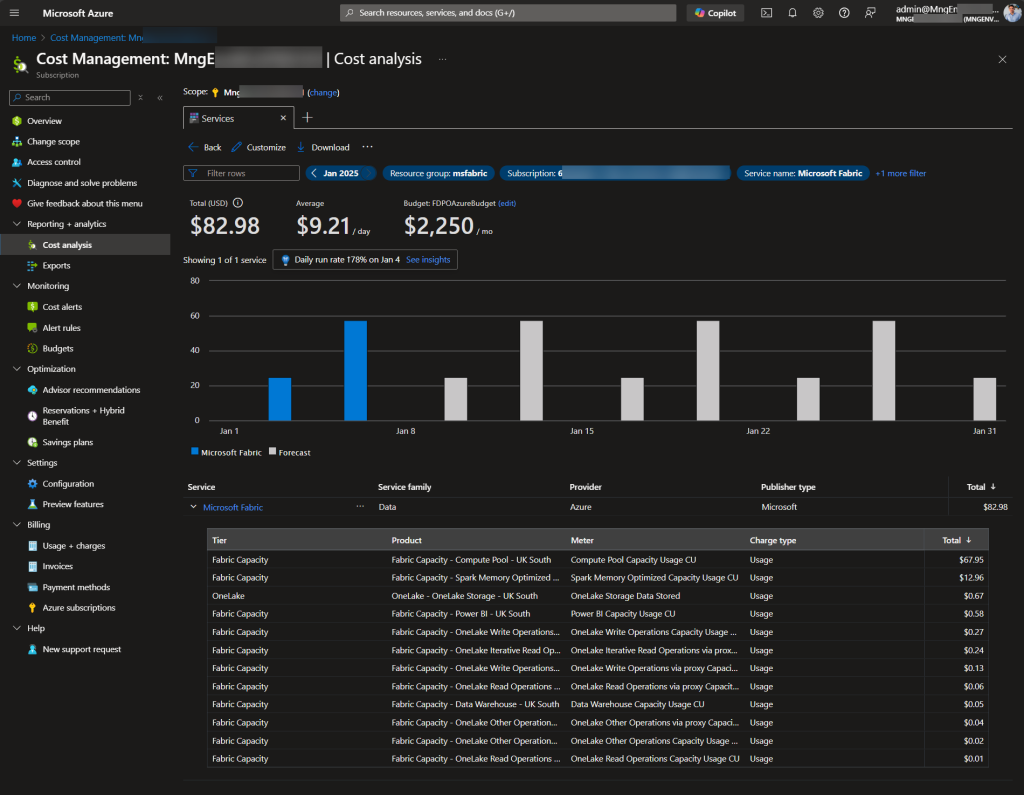Screen dimensions: 1024x795
Task: Collapse the sidebar with double-chevron icon
Action: point(160,98)
